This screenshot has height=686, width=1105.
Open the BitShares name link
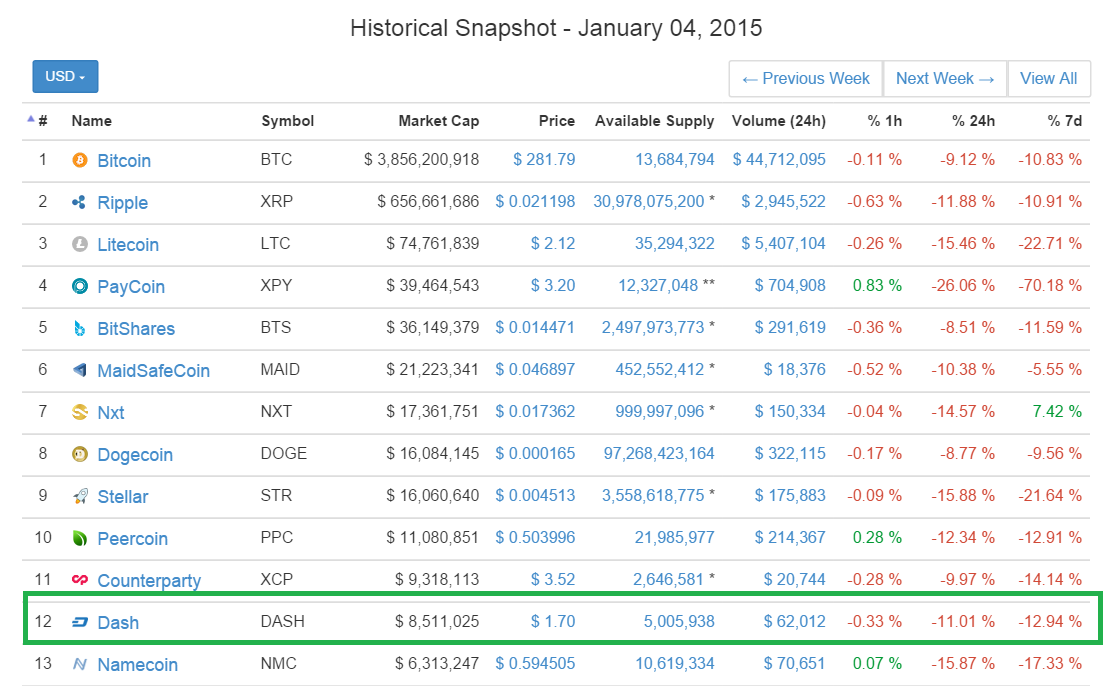click(136, 329)
